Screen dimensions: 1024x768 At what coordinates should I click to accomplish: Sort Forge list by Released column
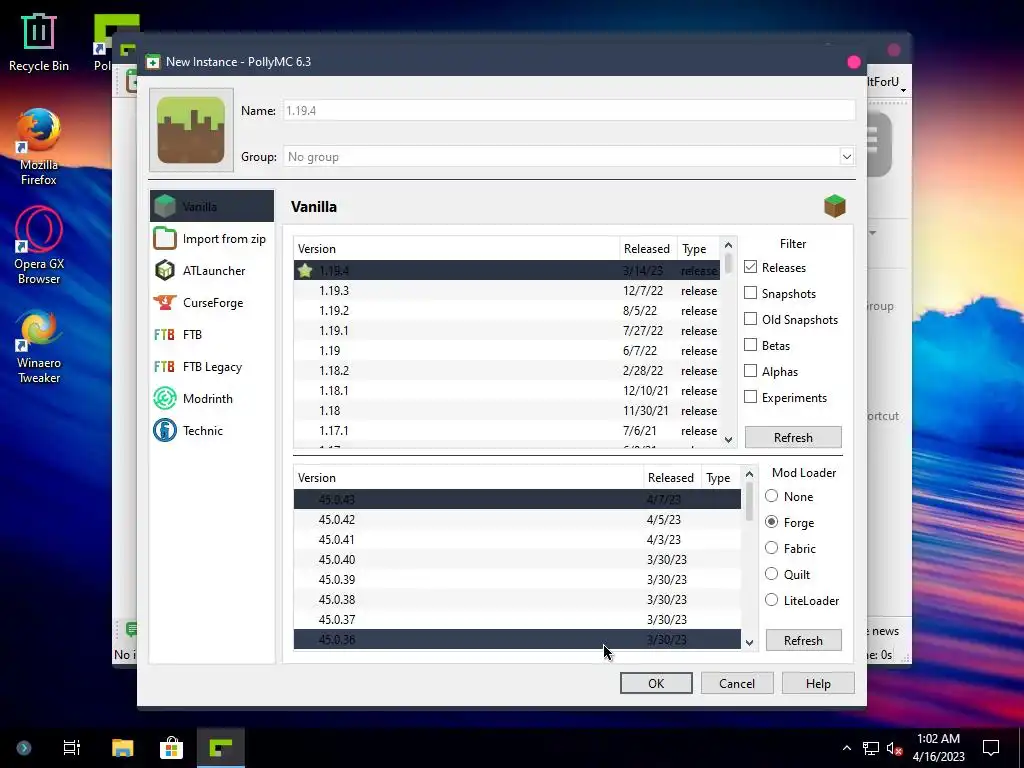672,478
